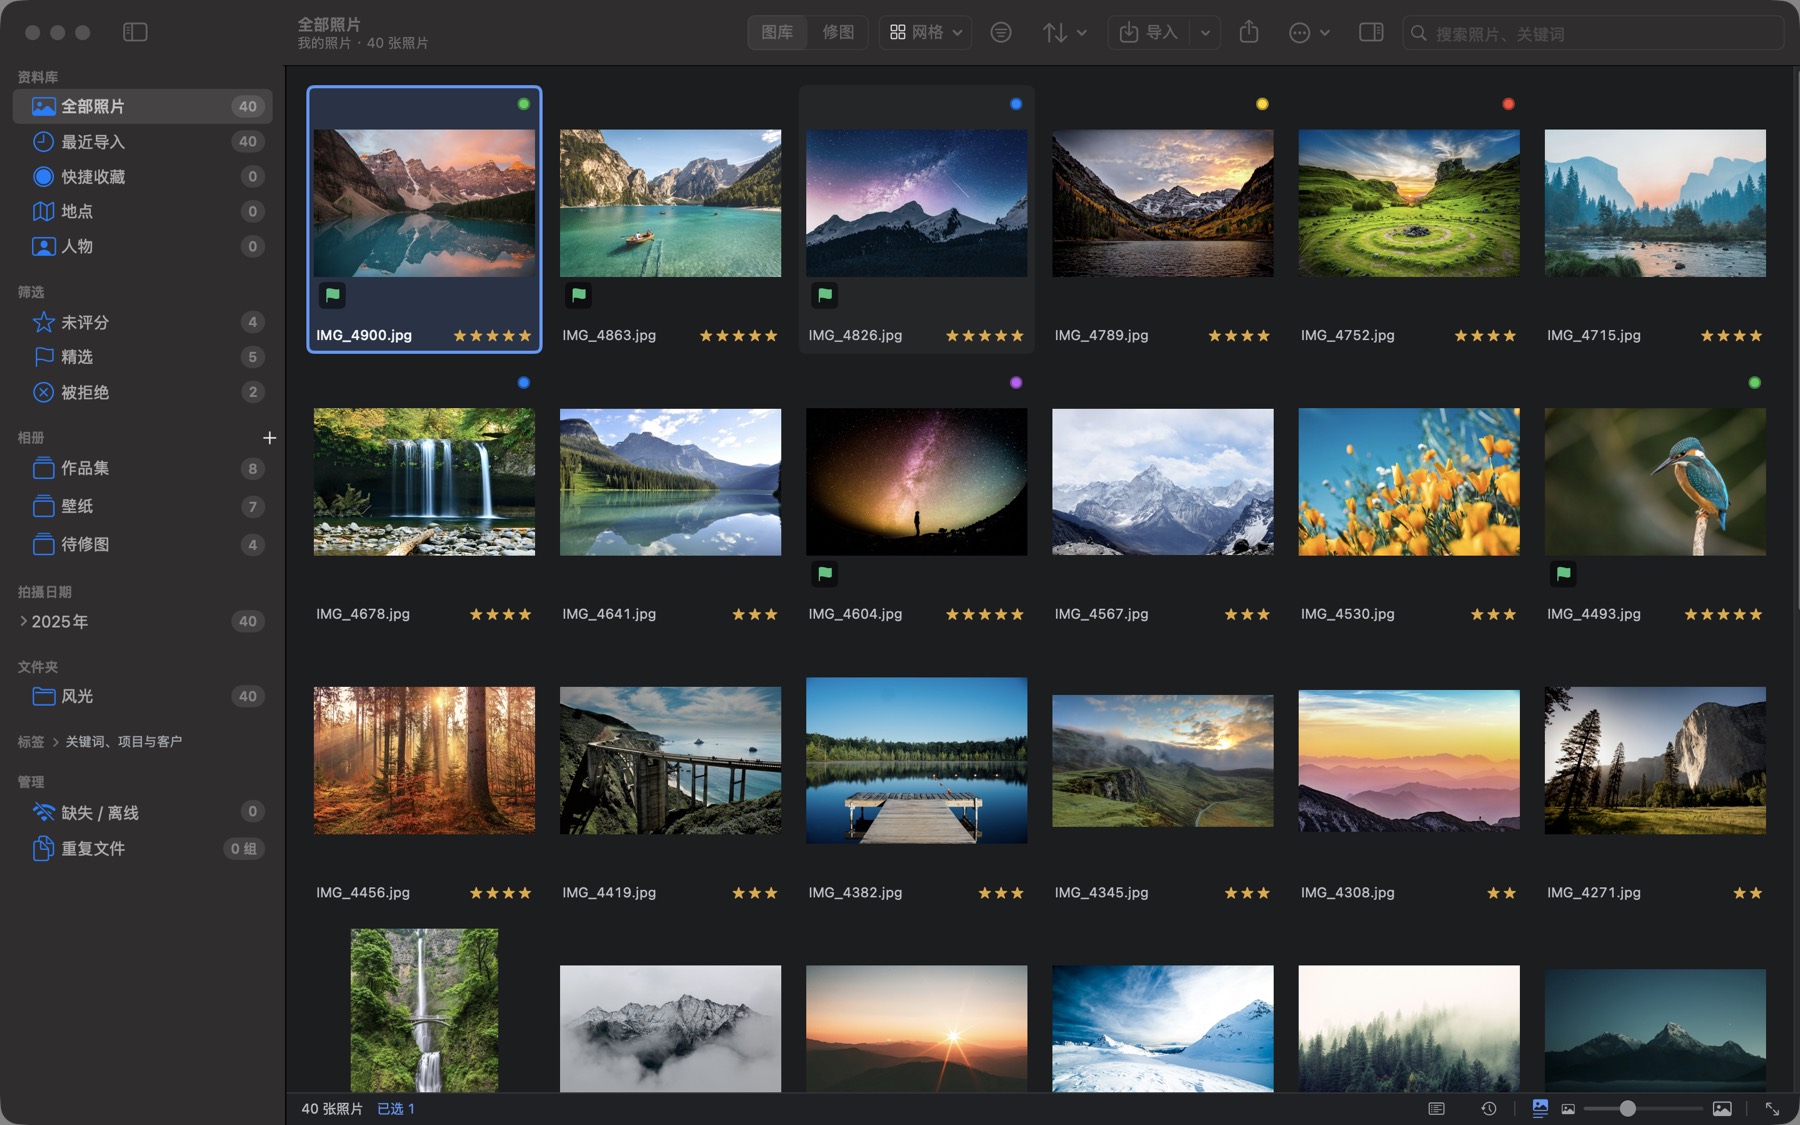Open the 待修图 album
The image size is (1800, 1125).
[142, 544]
